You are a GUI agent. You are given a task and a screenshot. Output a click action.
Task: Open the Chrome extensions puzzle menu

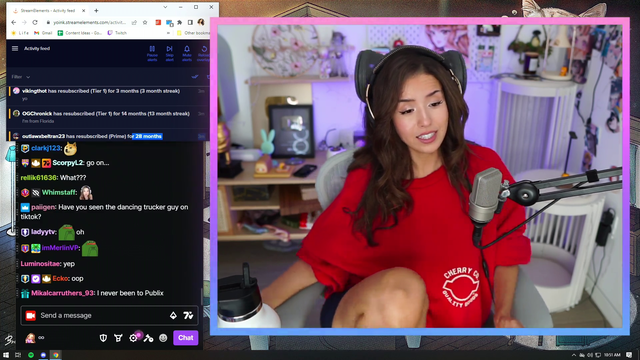(x=180, y=22)
